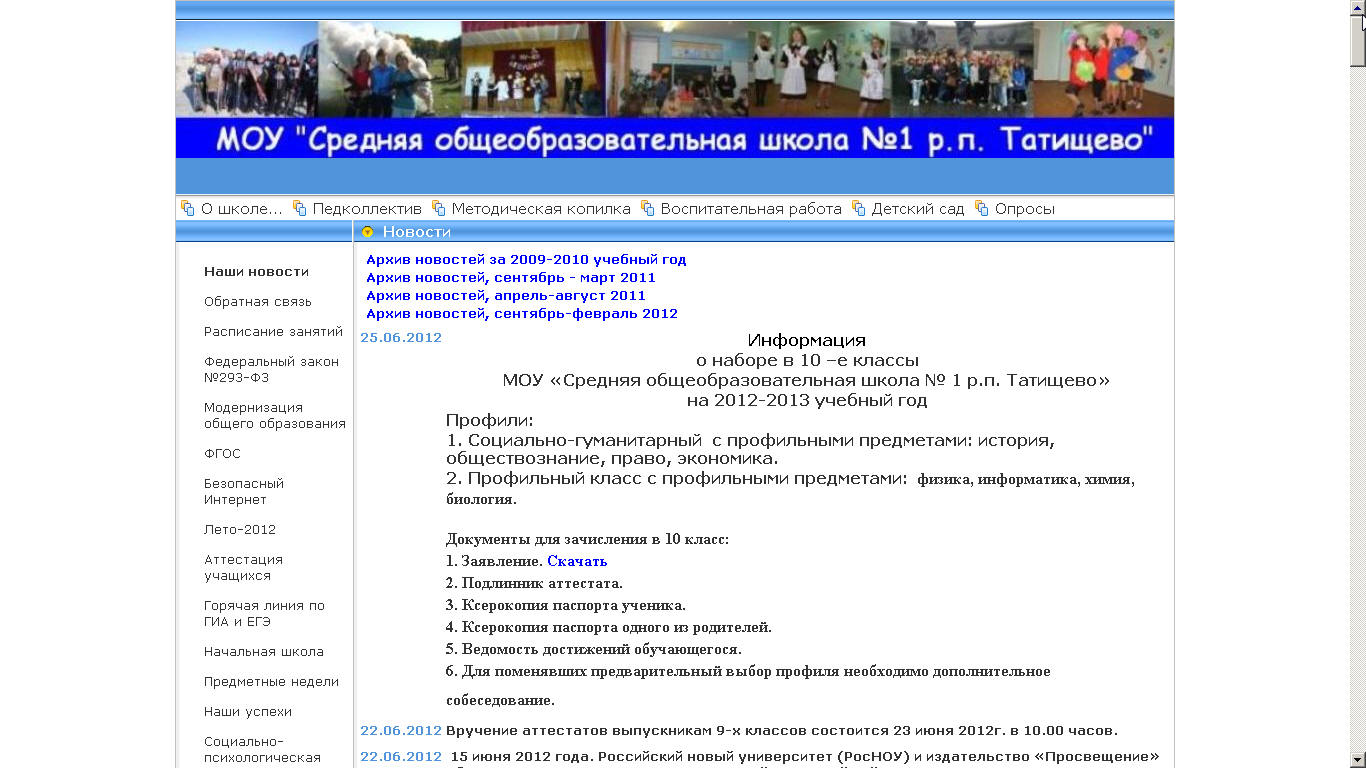The image size is (1366, 768).
Task: Click item 4. Ксерокопия паспорта одного из родителей.
Action: pos(609,627)
